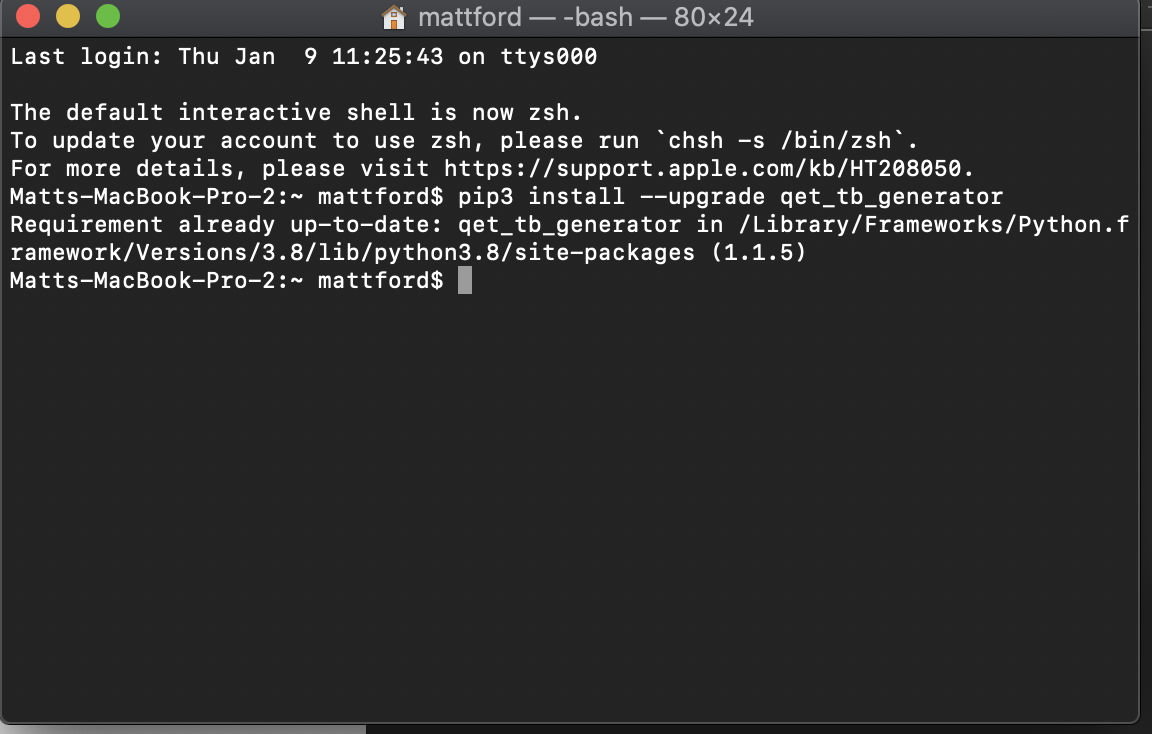
Task: Close the Terminal window with red button
Action: tap(28, 16)
